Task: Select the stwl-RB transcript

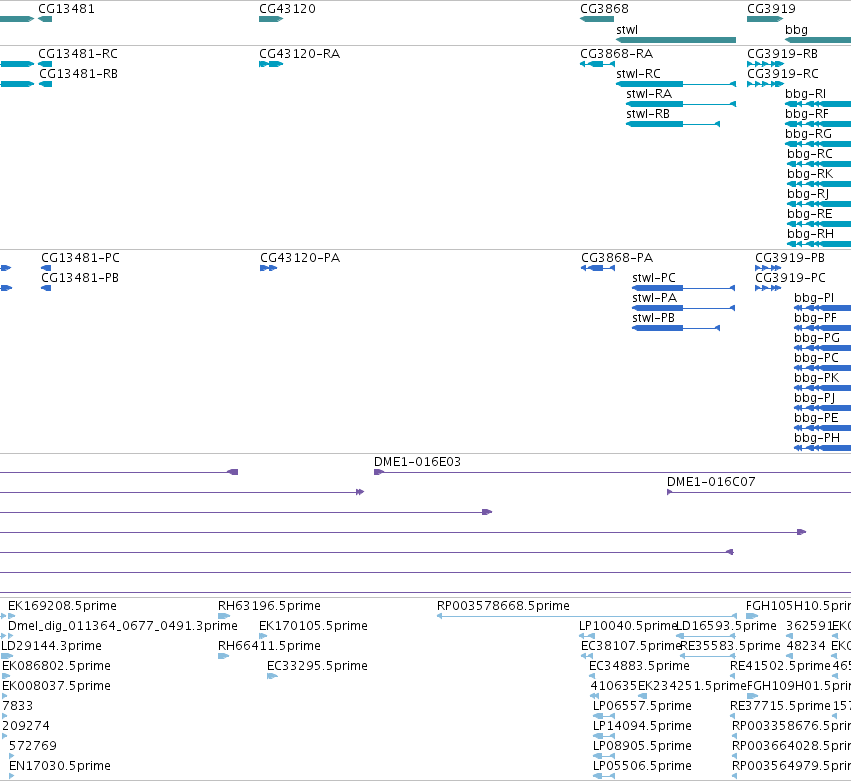Action: (647, 114)
